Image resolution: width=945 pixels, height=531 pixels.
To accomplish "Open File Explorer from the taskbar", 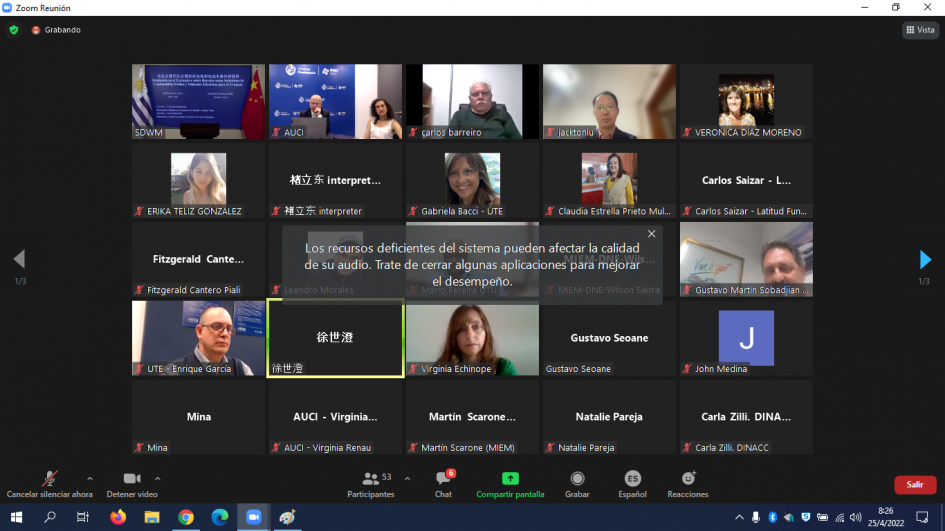I will 152,517.
